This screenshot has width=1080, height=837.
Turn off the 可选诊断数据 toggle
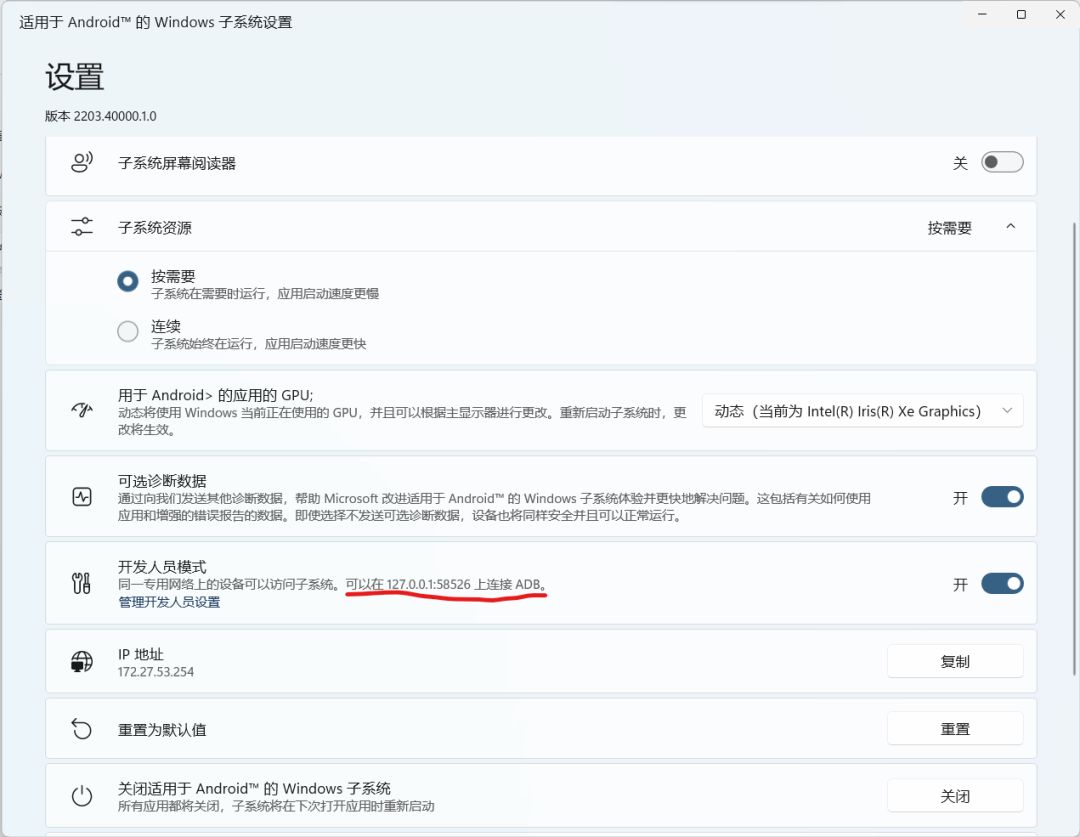(x=1002, y=497)
